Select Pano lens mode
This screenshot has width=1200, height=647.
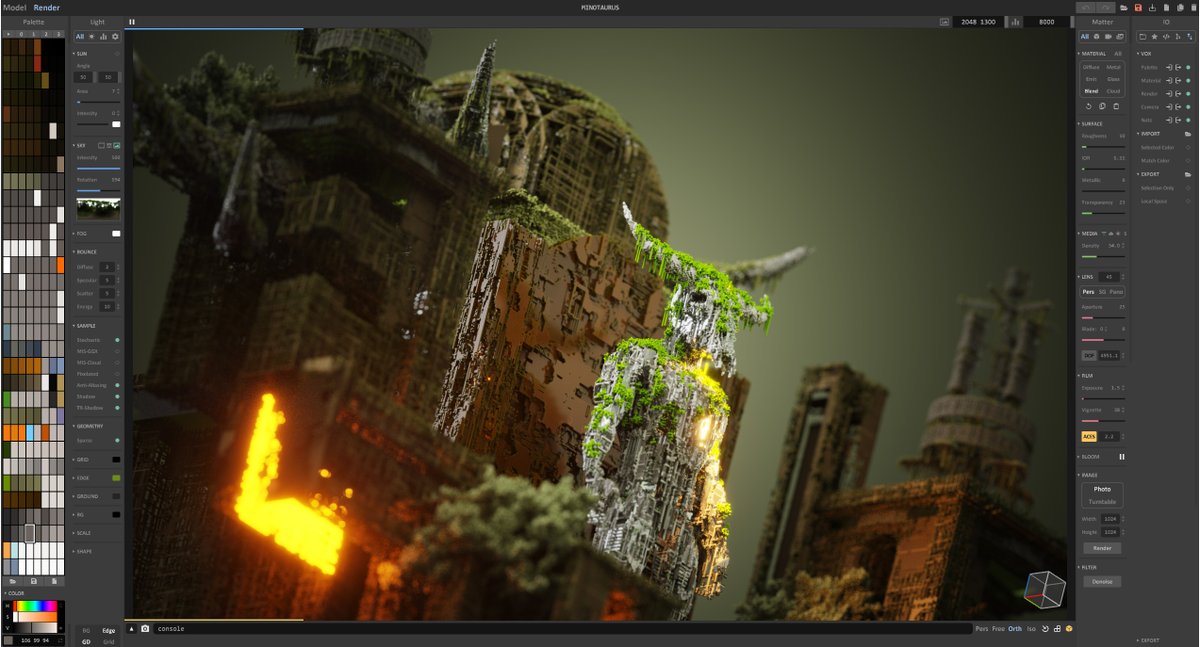(1116, 291)
